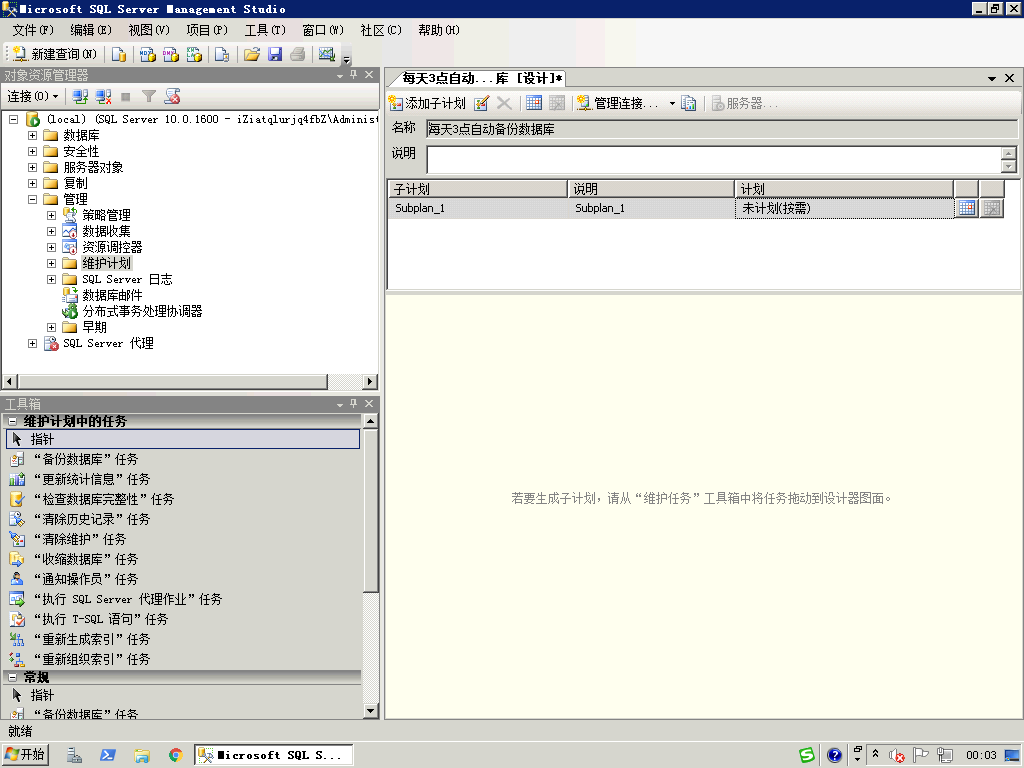The image size is (1024, 768).
Task: Click the Refresh icon in Object Explorer toolbar
Action: [x=172, y=97]
